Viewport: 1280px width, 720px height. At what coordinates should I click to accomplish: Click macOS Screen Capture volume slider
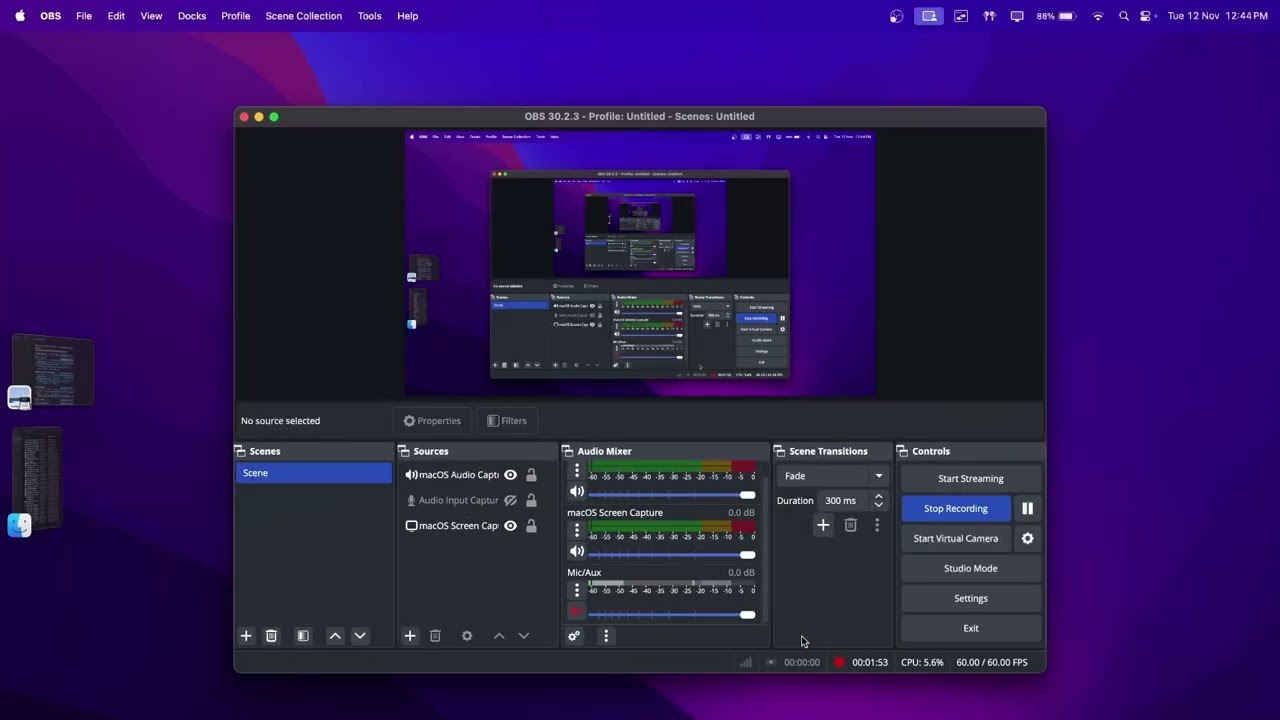(672, 555)
